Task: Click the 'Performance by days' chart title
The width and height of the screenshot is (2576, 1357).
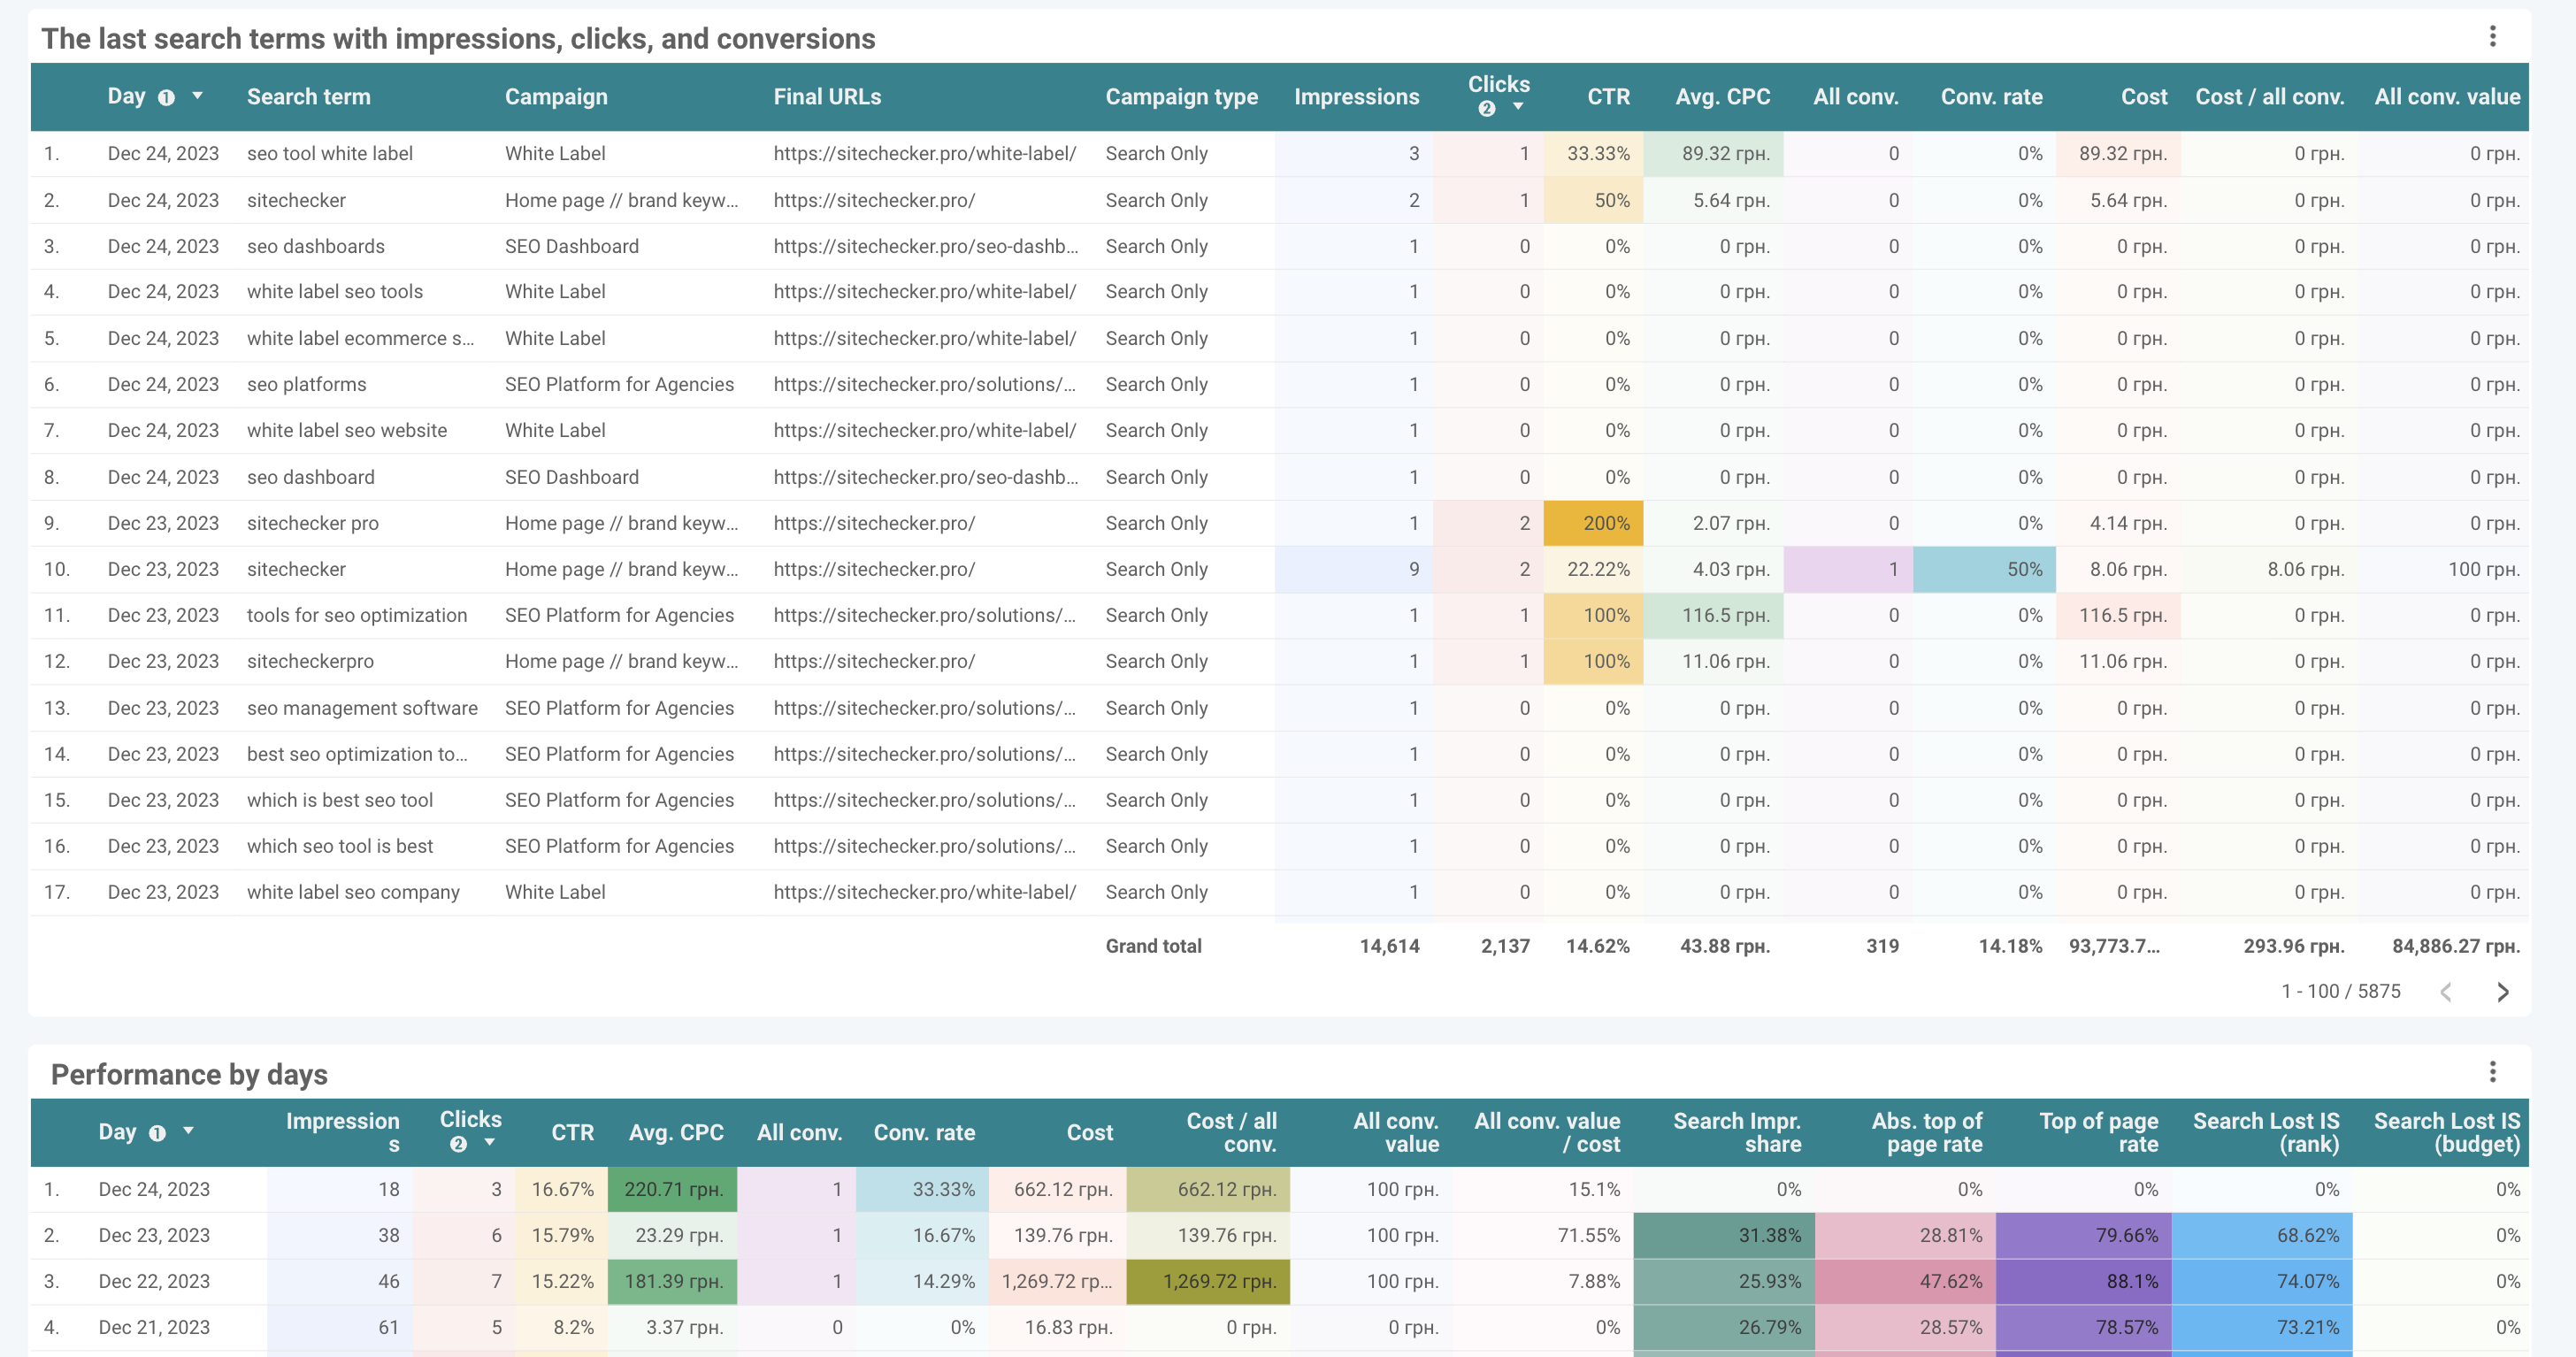Action: (189, 1074)
